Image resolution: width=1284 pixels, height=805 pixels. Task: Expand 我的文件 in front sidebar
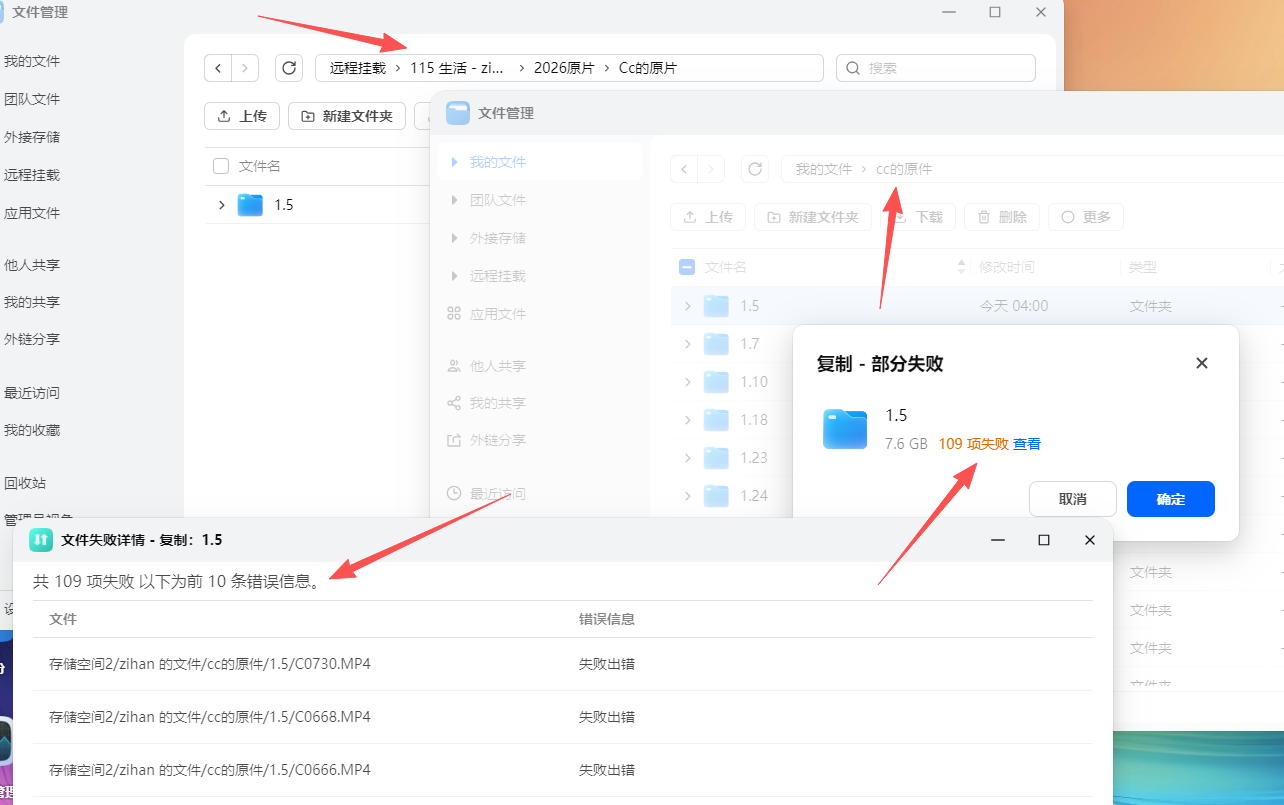pos(455,162)
